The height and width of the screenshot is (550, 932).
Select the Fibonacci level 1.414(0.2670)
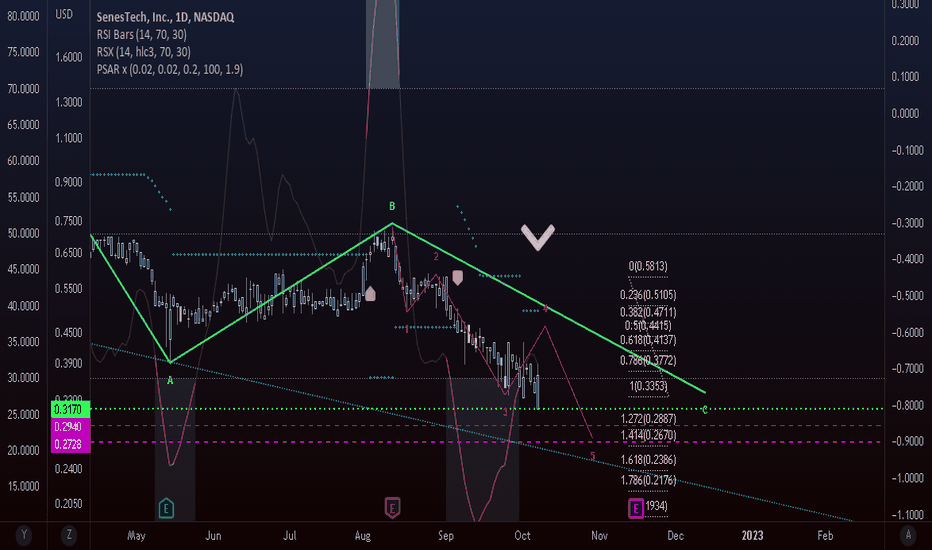(x=648, y=435)
